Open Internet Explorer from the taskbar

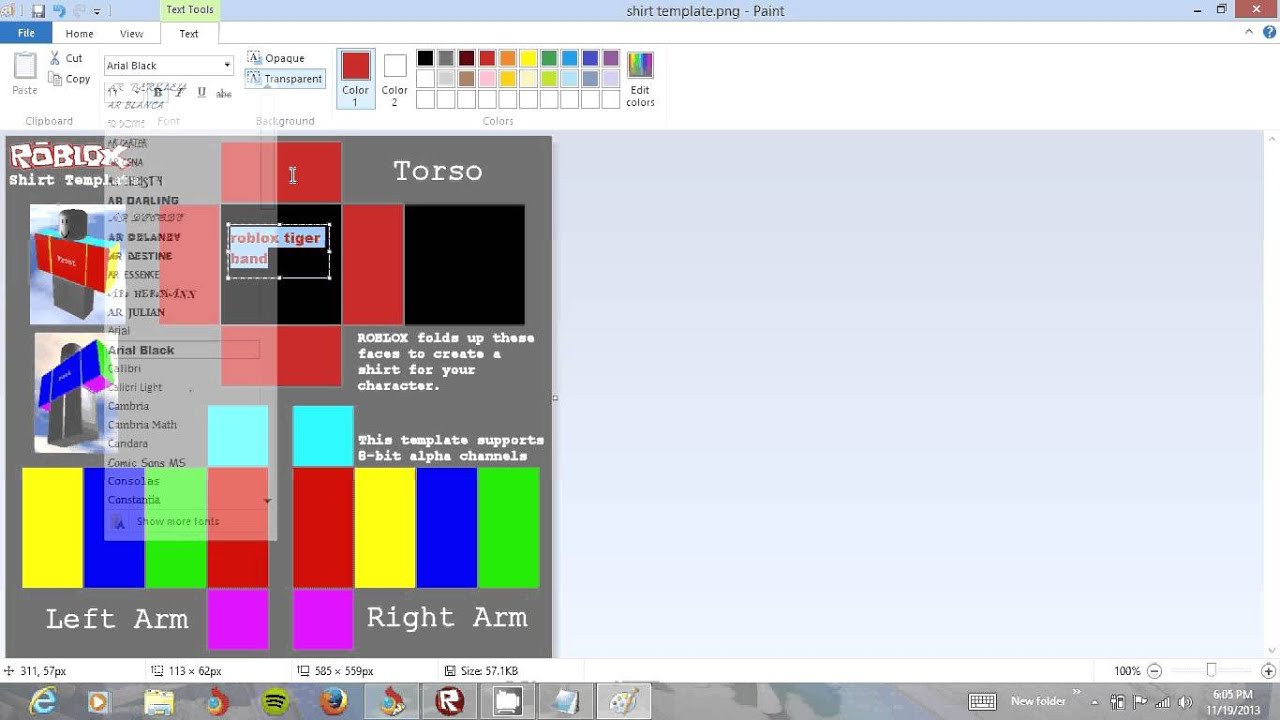tap(43, 702)
